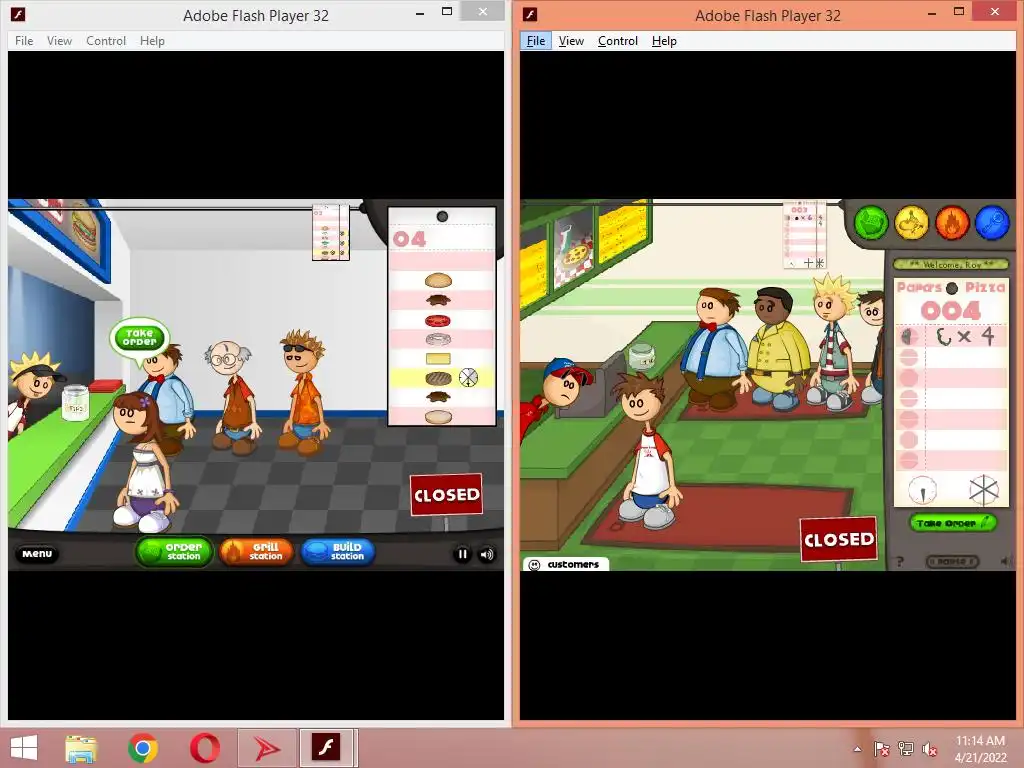
Task: Open Windows Start button
Action: 24,748
